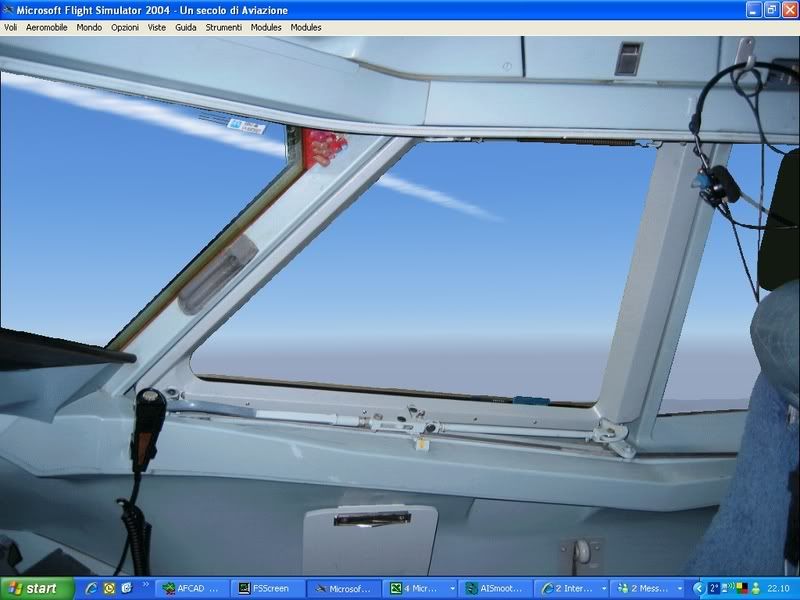Switch to FSScreen taskbar button
800x600 pixels.
pos(268,589)
